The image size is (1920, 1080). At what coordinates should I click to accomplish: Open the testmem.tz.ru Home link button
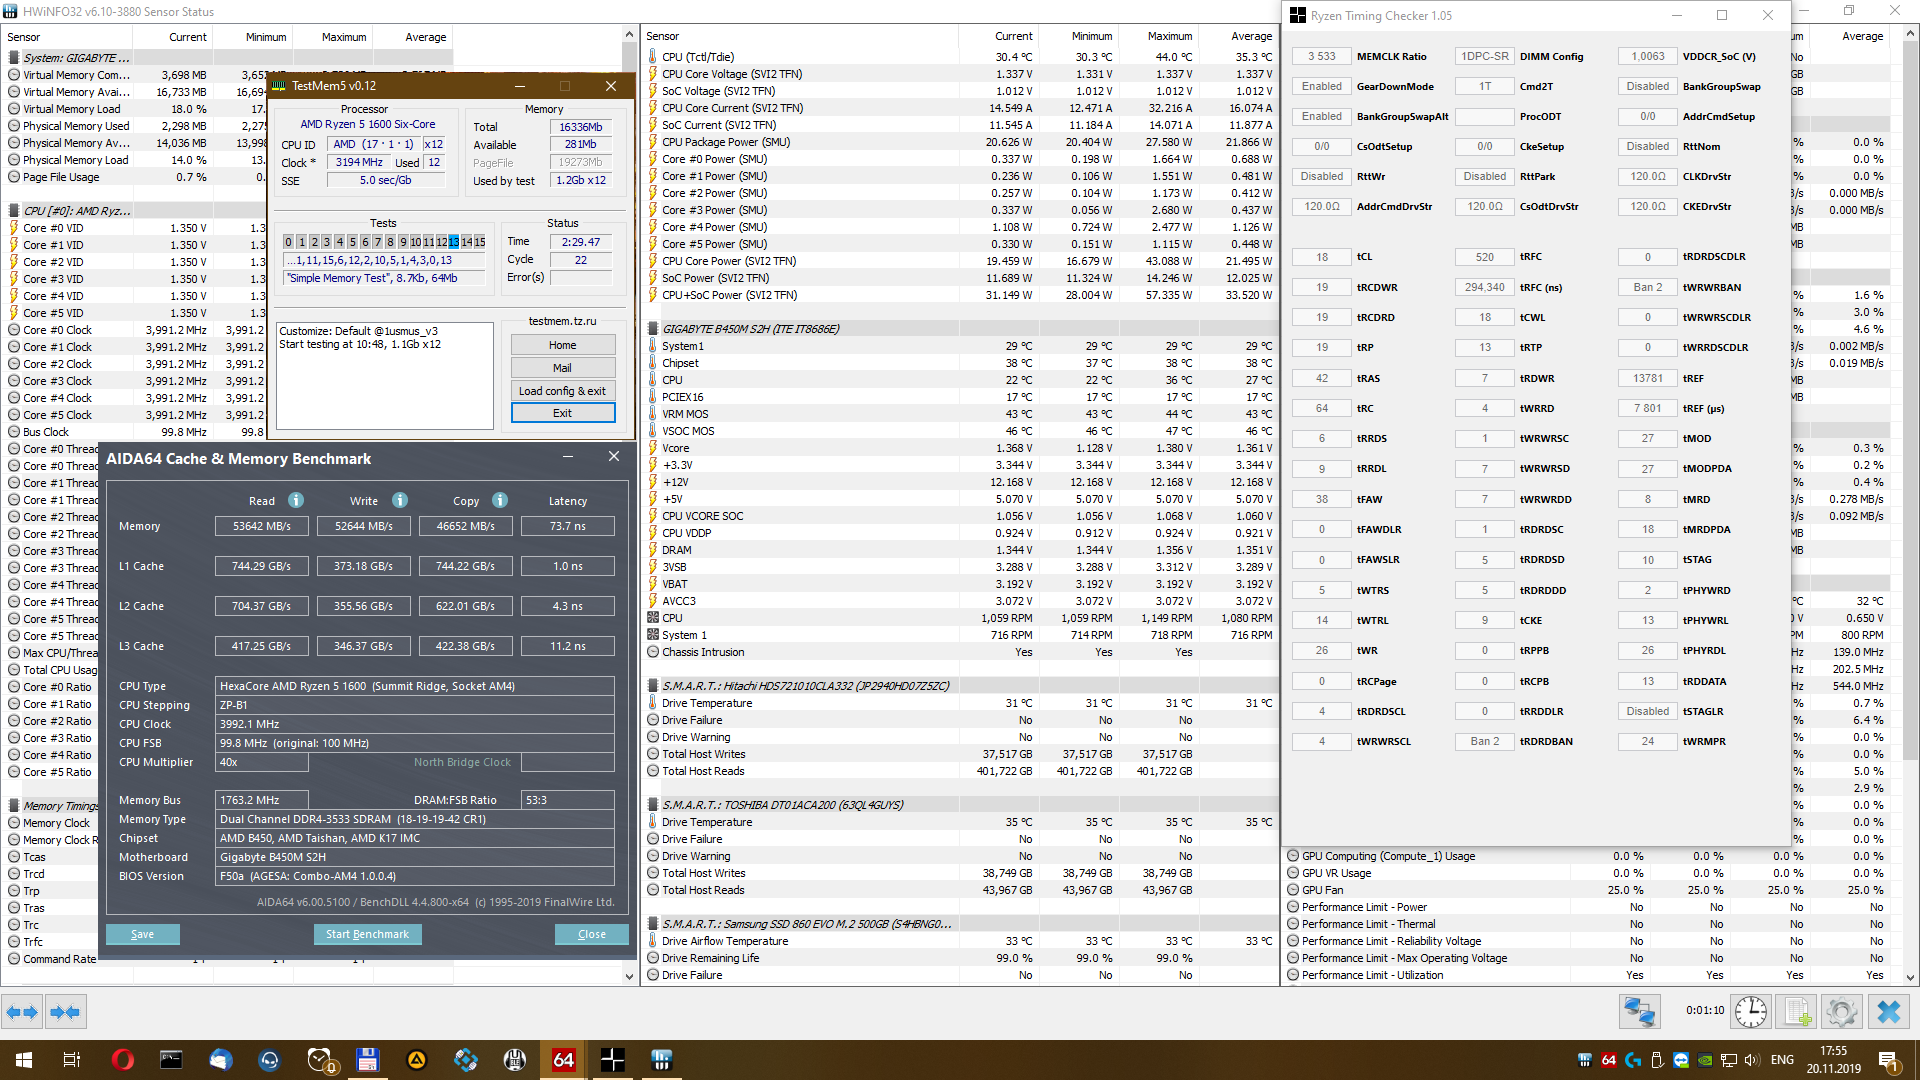pyautogui.click(x=562, y=345)
